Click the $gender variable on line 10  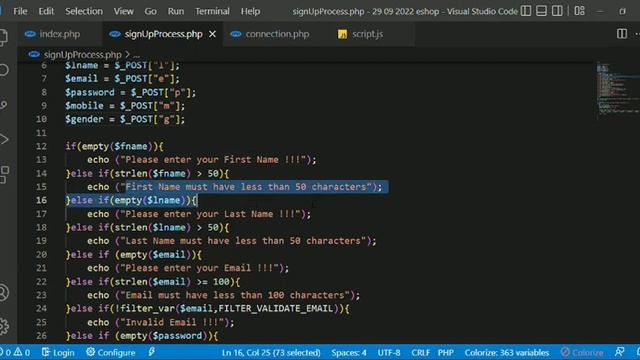[84, 119]
